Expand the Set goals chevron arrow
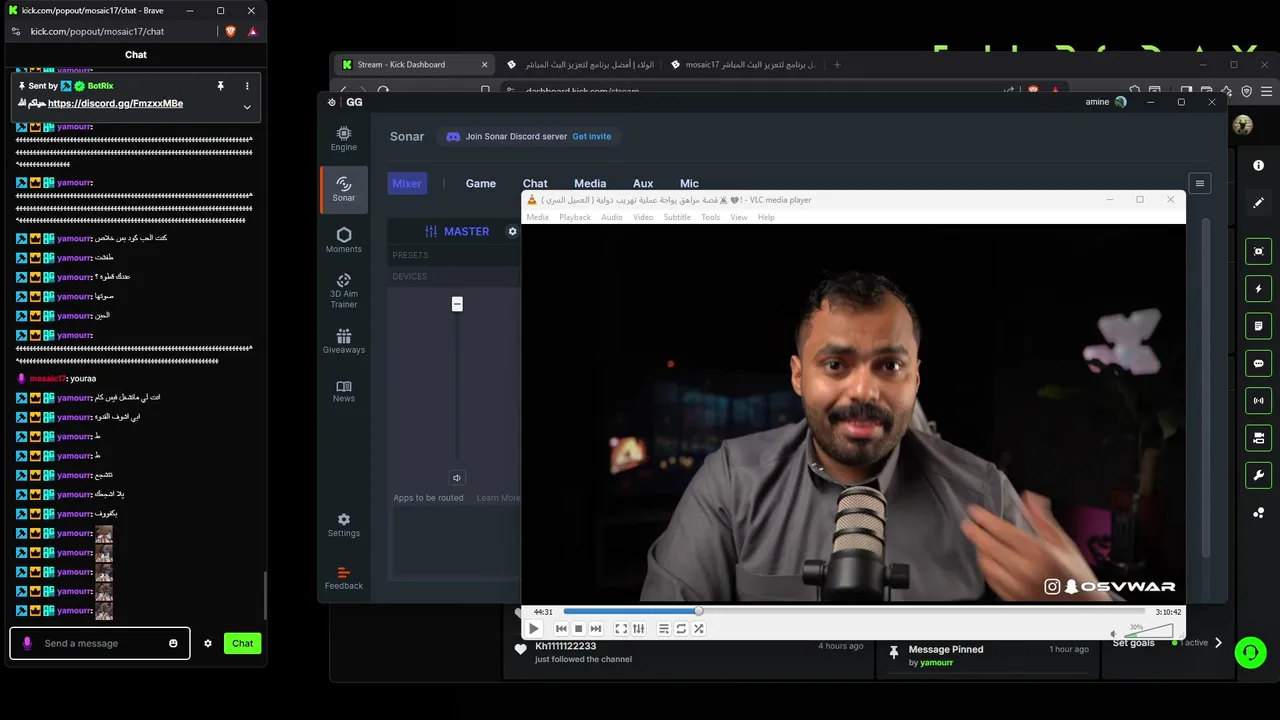 pyautogui.click(x=1218, y=643)
